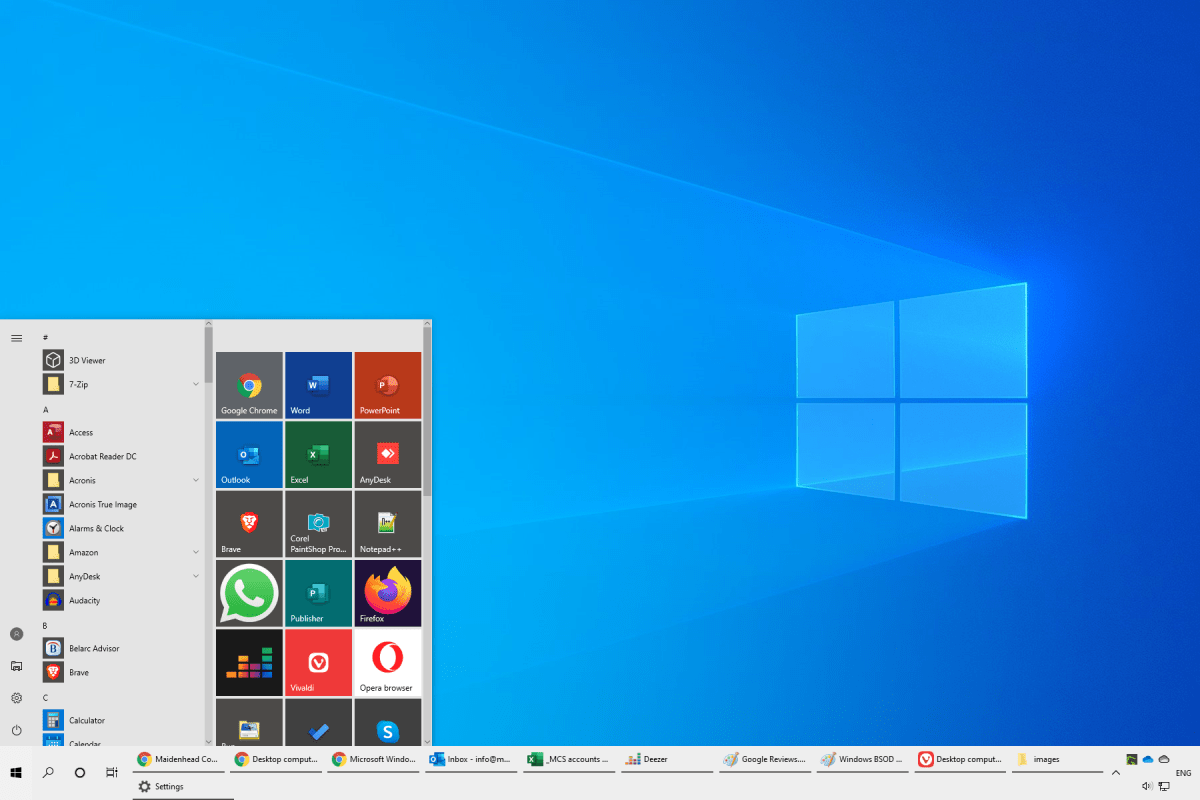This screenshot has width=1200, height=800.
Task: Switch to the Inbox Outlook taskbar window
Action: [471, 760]
